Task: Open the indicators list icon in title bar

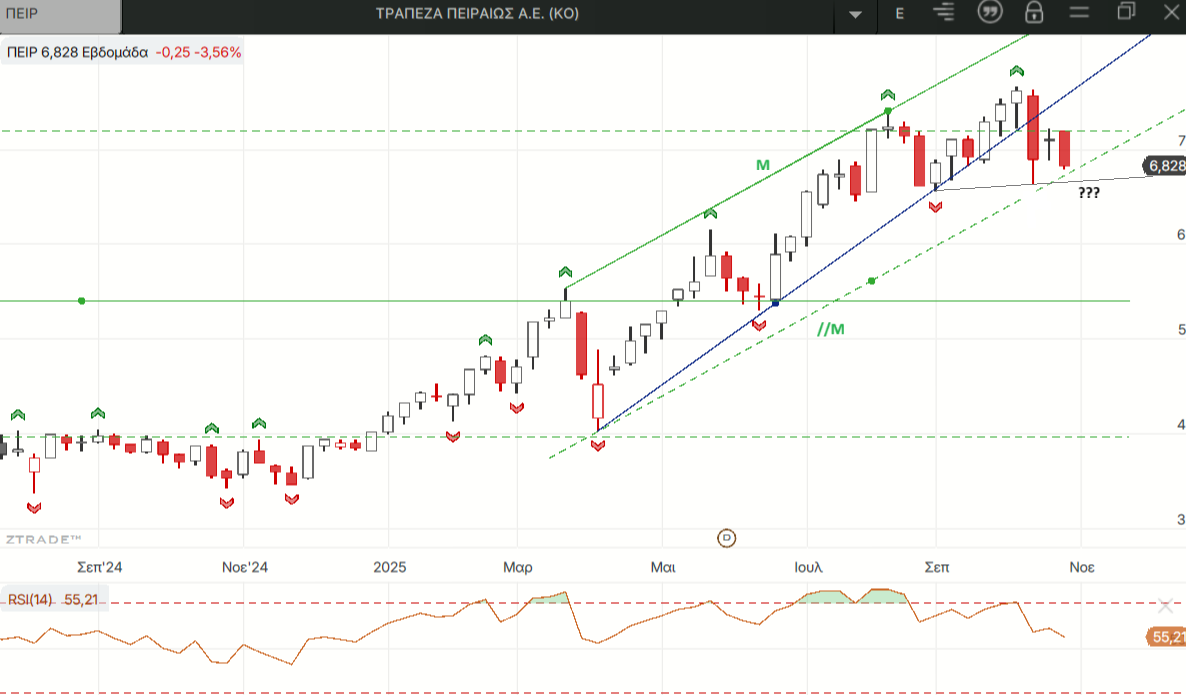Action: click(943, 13)
